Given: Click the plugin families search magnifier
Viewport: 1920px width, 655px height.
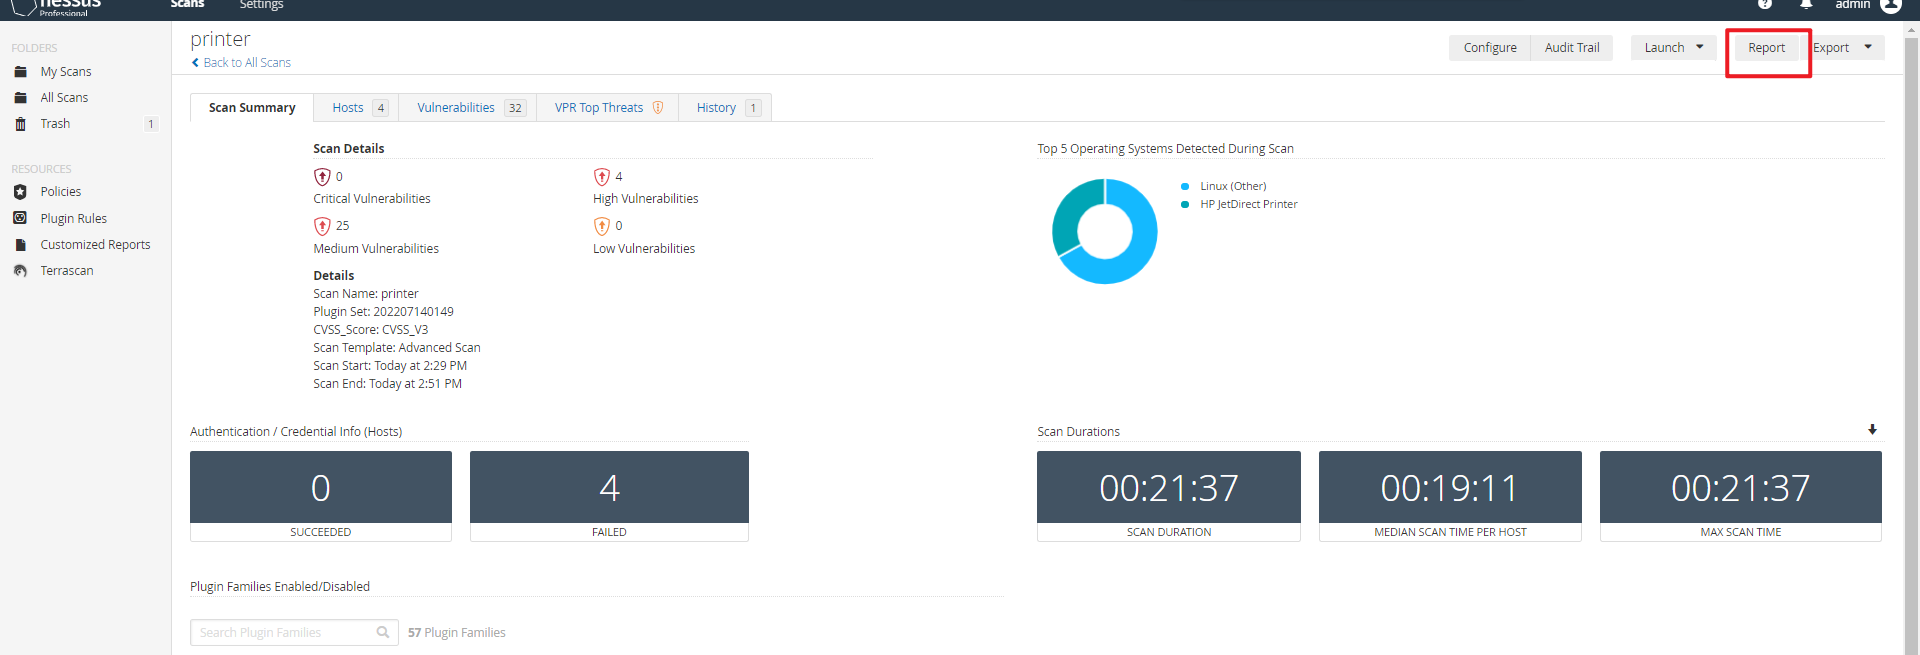Looking at the screenshot, I should (383, 632).
